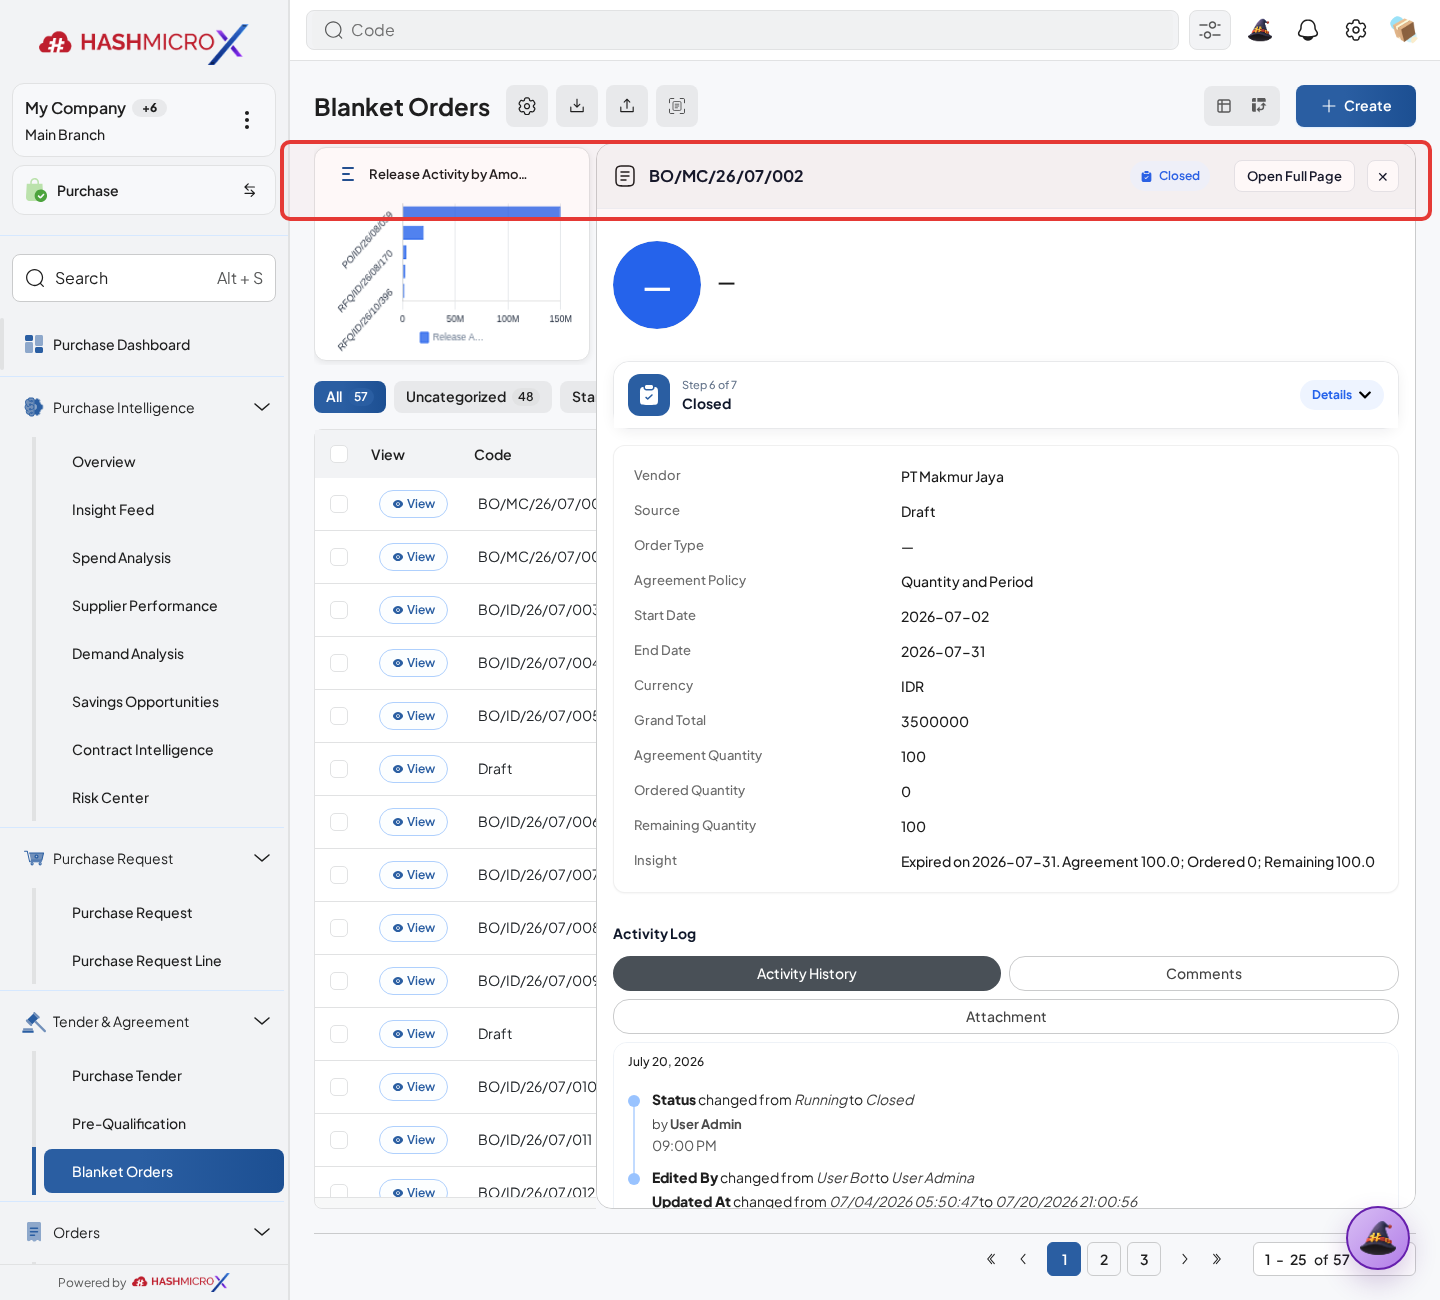This screenshot has width=1440, height=1300.
Task: Click the Purchase Request cart icon
Action: coord(34,859)
